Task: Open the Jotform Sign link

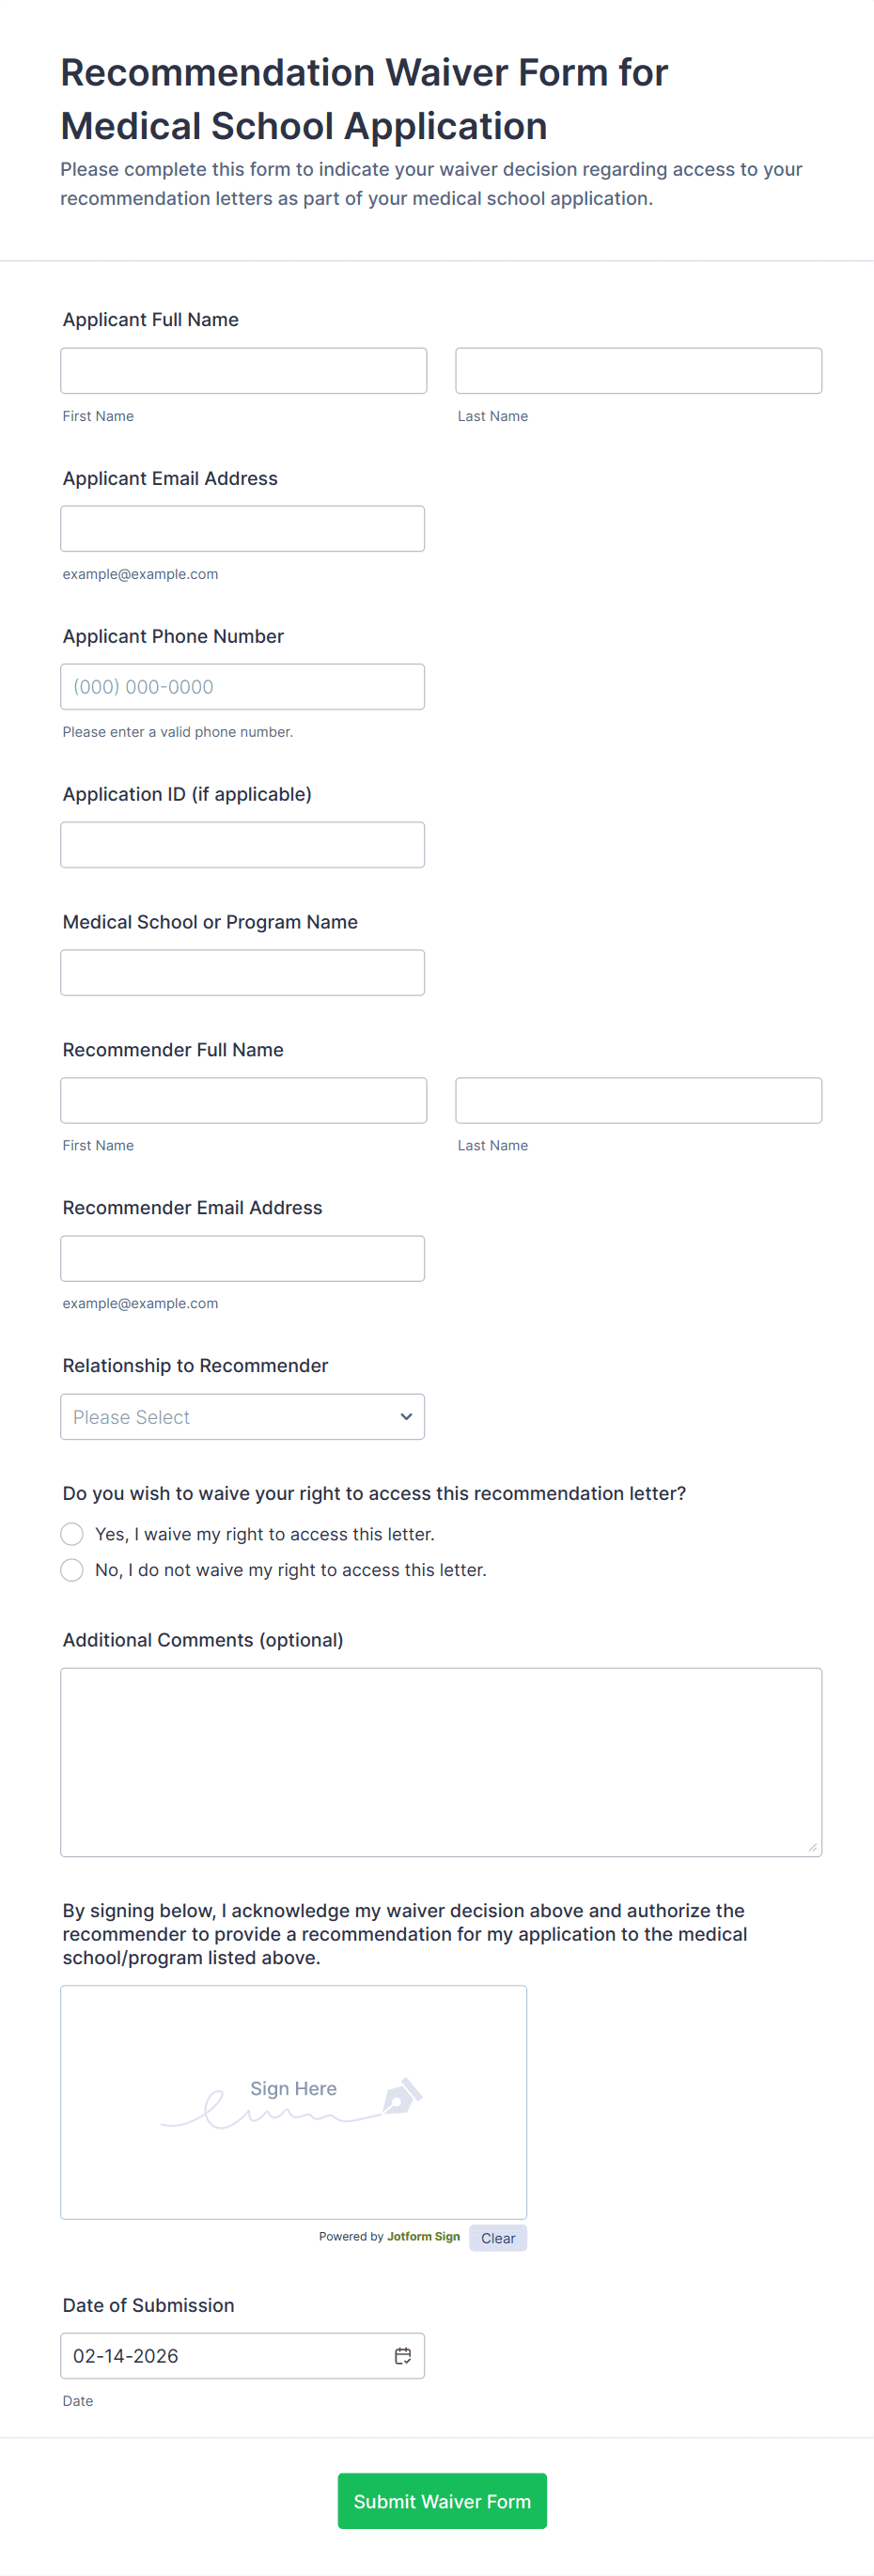Action: 423,2236
